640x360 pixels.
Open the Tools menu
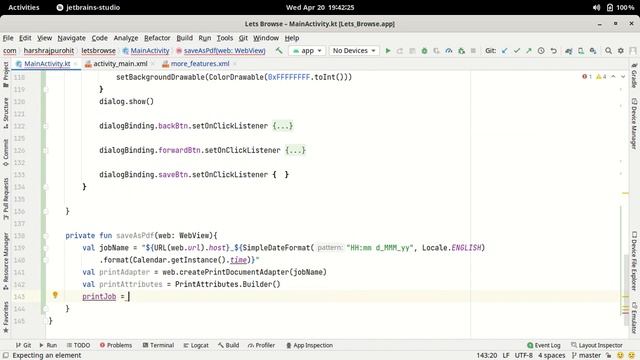coord(224,38)
